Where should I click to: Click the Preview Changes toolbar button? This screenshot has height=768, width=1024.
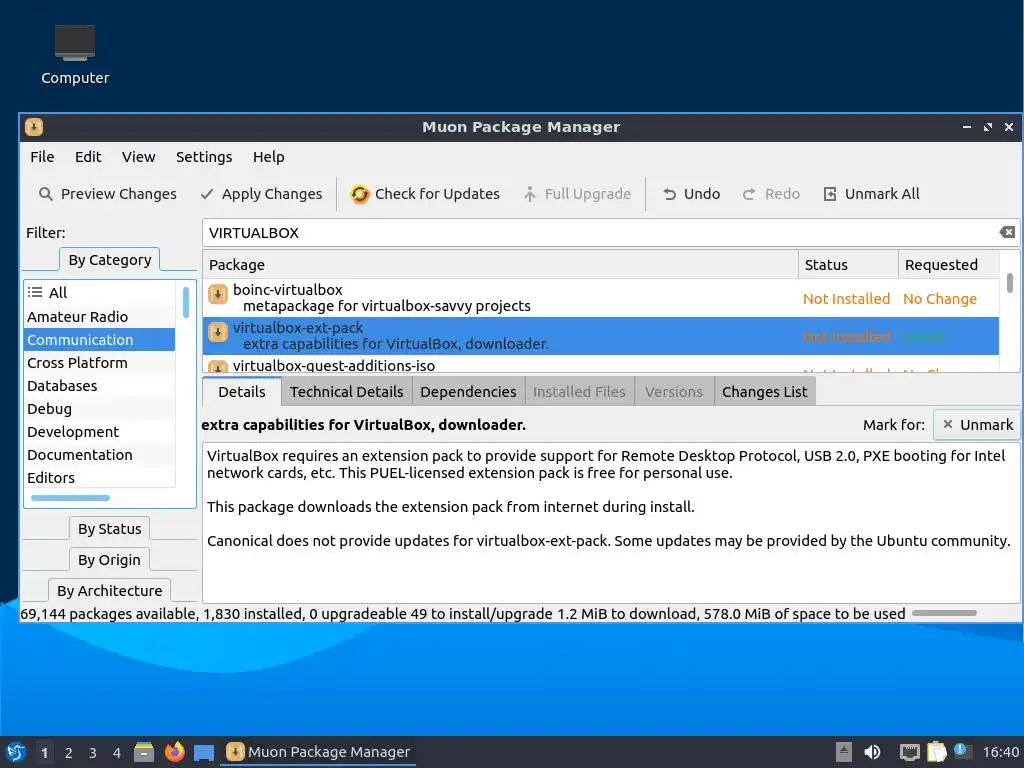(x=108, y=194)
